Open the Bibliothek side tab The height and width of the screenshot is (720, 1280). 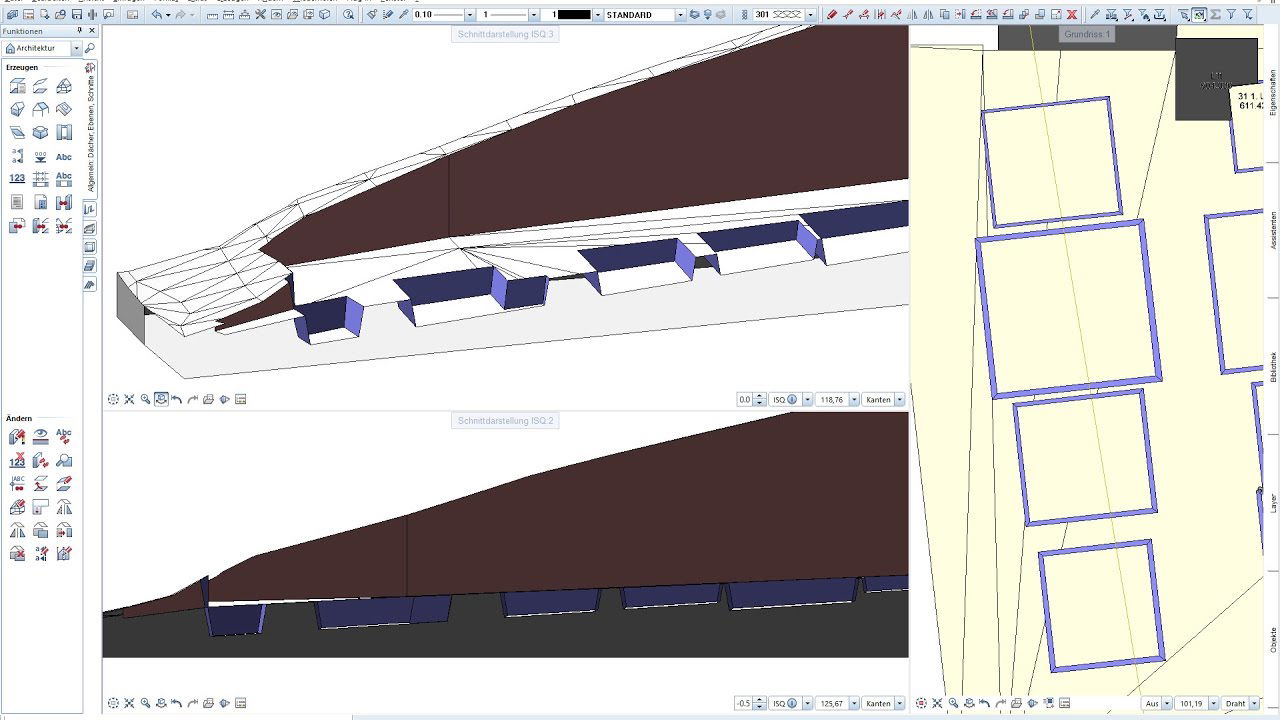pyautogui.click(x=1273, y=366)
